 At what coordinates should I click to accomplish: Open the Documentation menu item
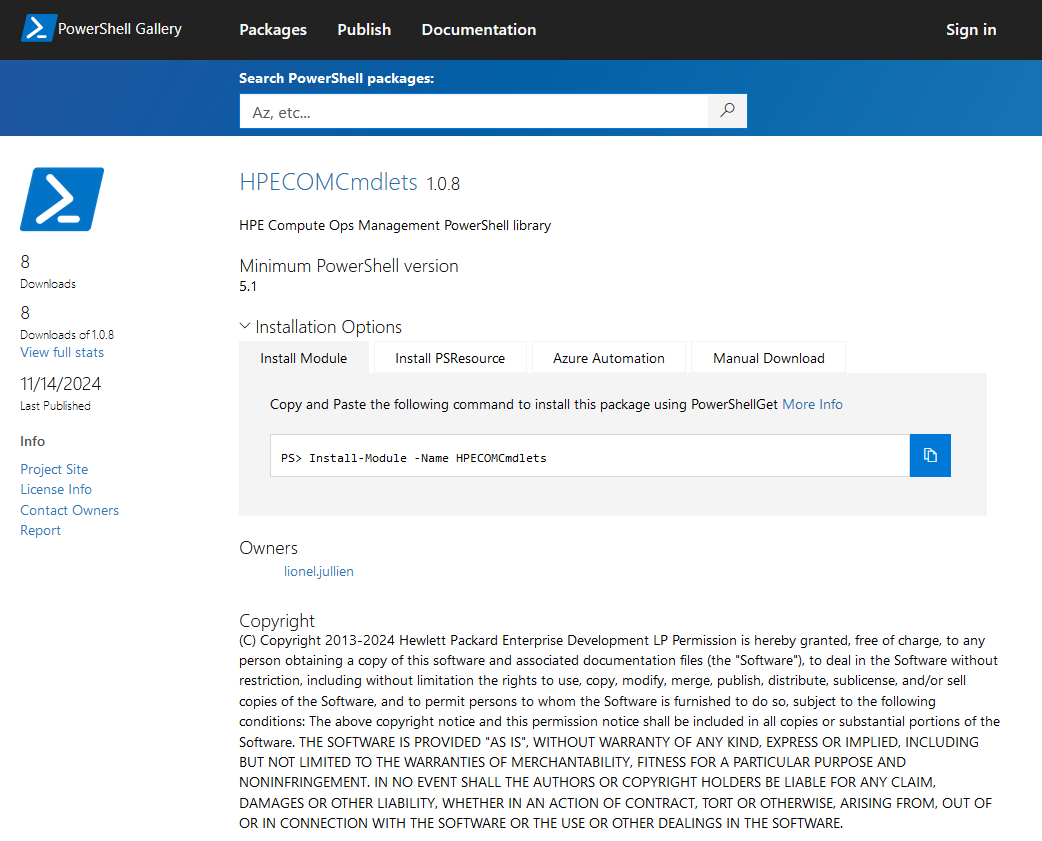(479, 30)
